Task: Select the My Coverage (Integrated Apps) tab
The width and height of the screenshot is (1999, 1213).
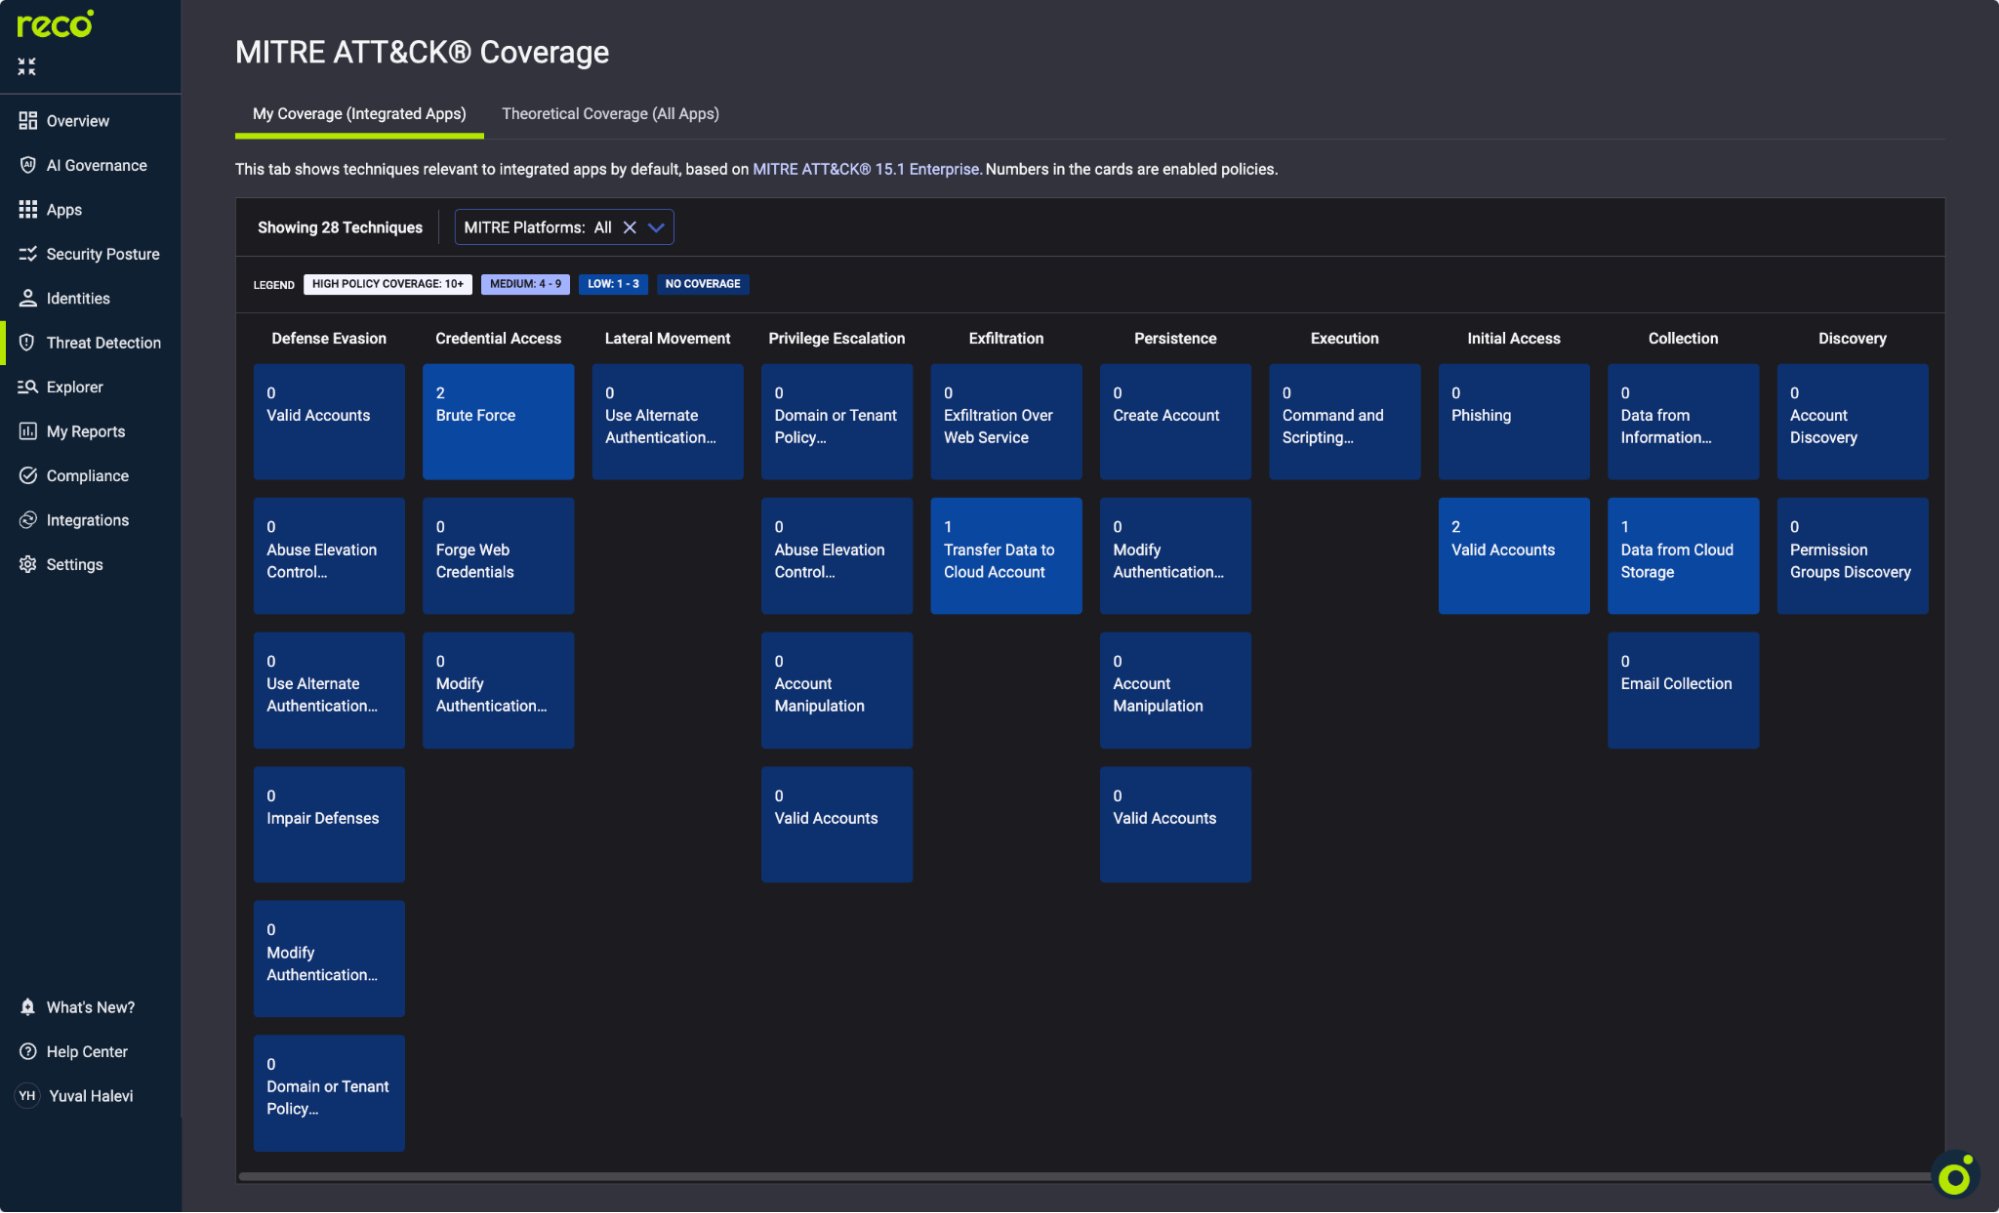Action: [357, 113]
